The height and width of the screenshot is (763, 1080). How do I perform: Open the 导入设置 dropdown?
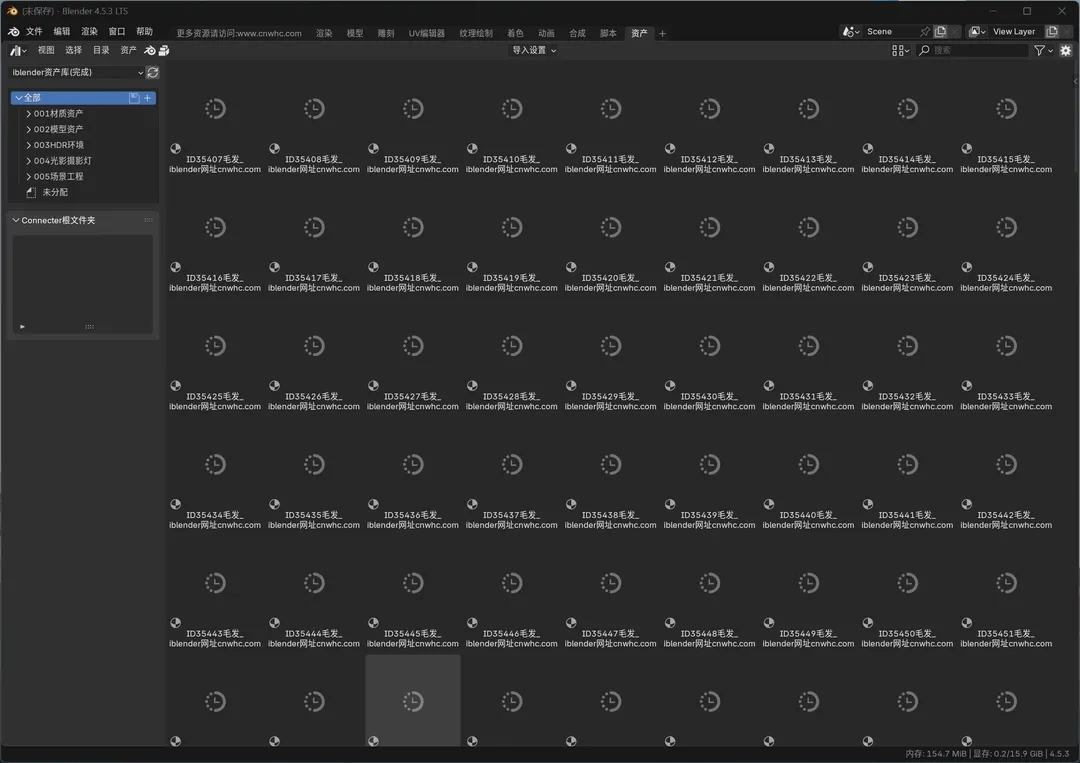tap(534, 51)
